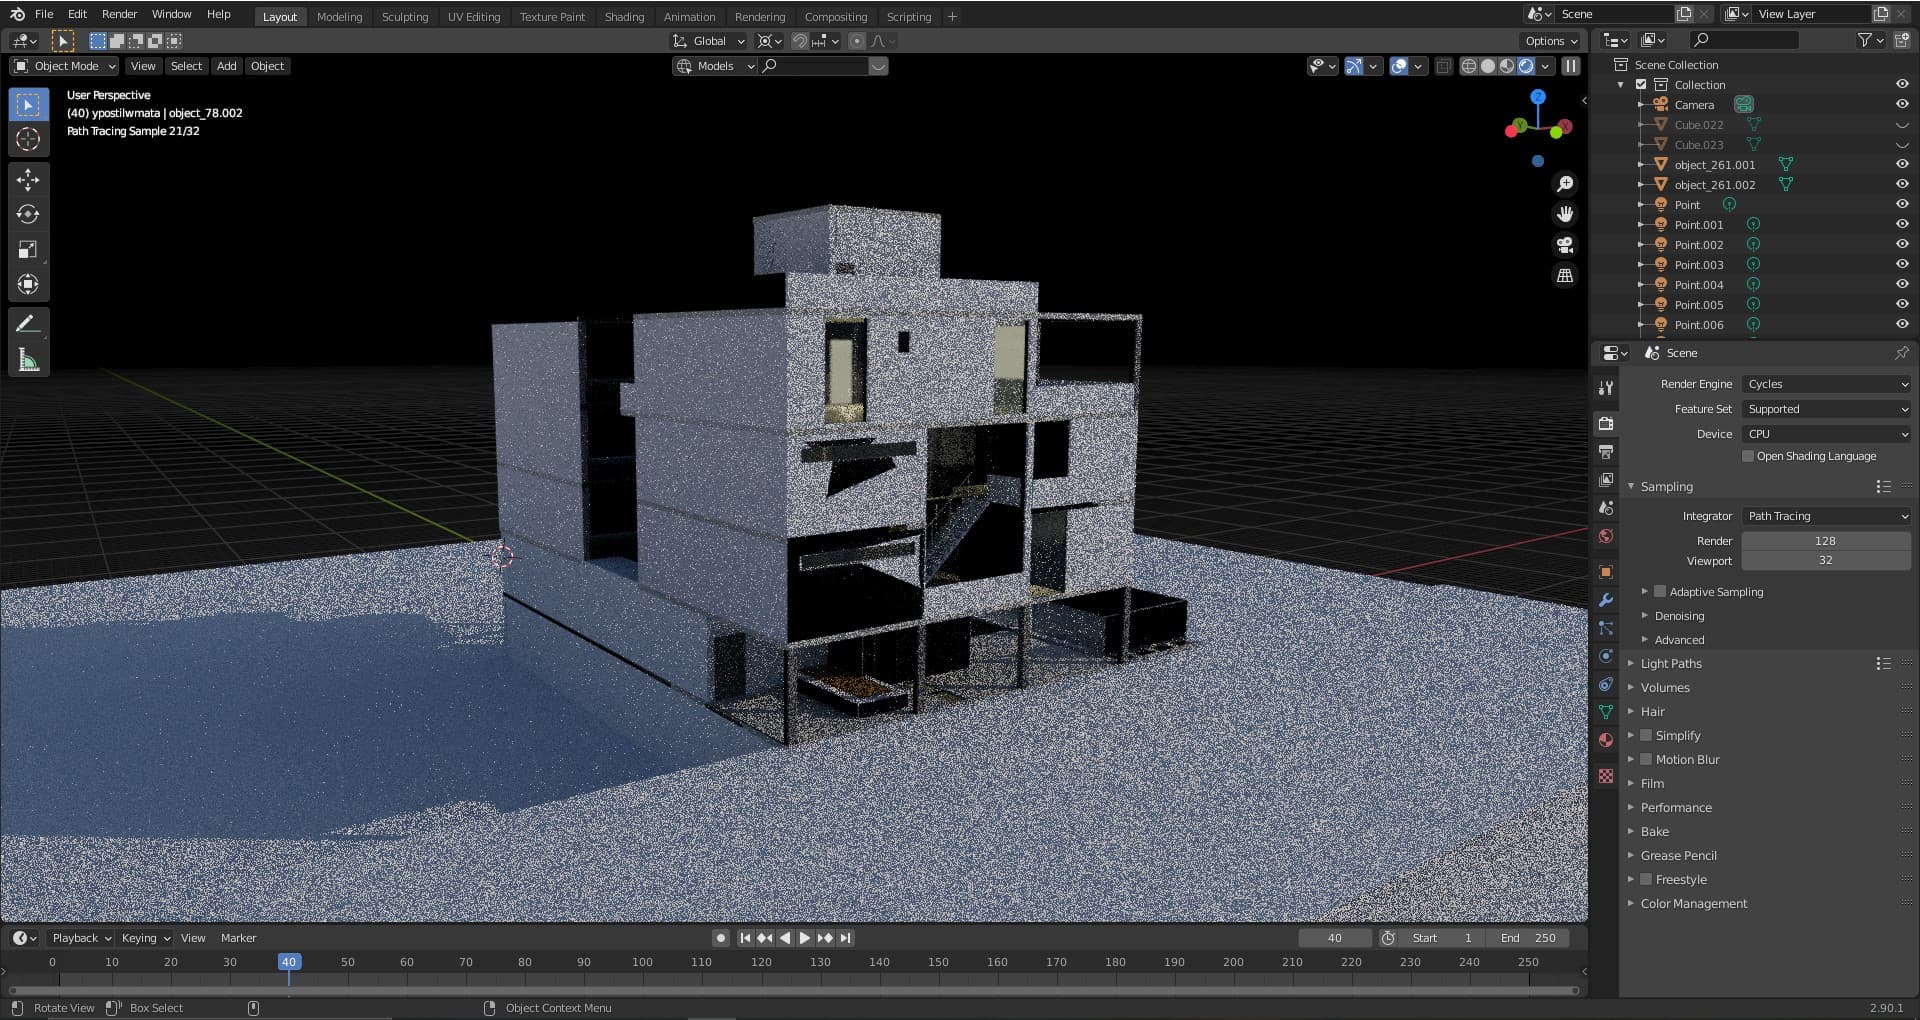Hide Camera object in outliner
The image size is (1920, 1020).
tap(1902, 104)
